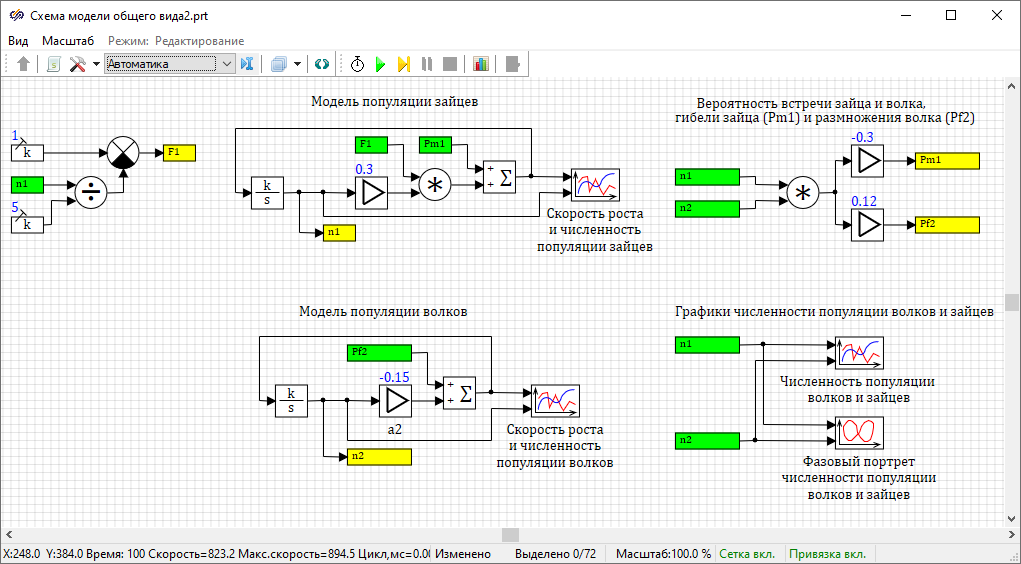Image resolution: width=1021 pixels, height=564 pixels.
Task: Click the timer stopwatch icon
Action: tap(357, 64)
